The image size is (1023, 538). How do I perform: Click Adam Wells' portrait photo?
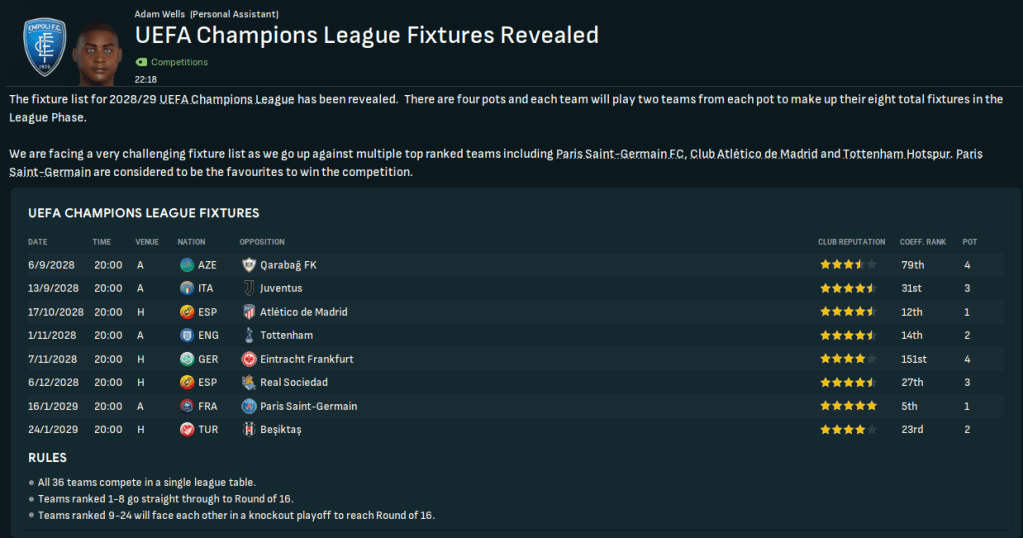[97, 52]
